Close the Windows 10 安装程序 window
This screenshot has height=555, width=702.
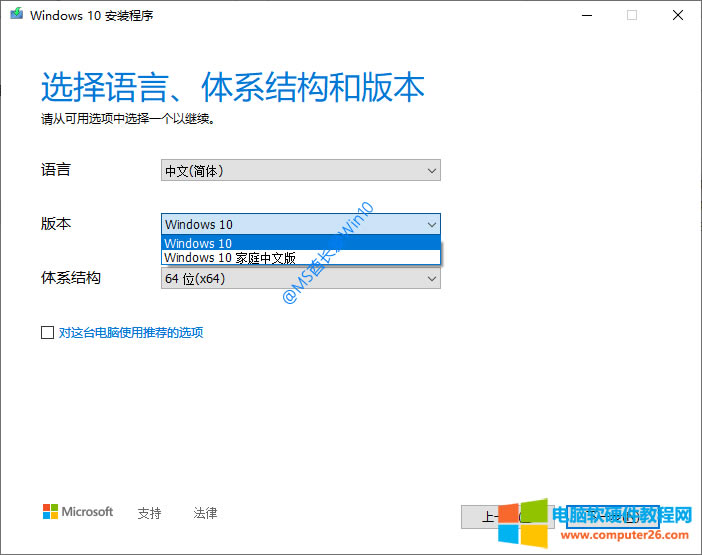(678, 15)
